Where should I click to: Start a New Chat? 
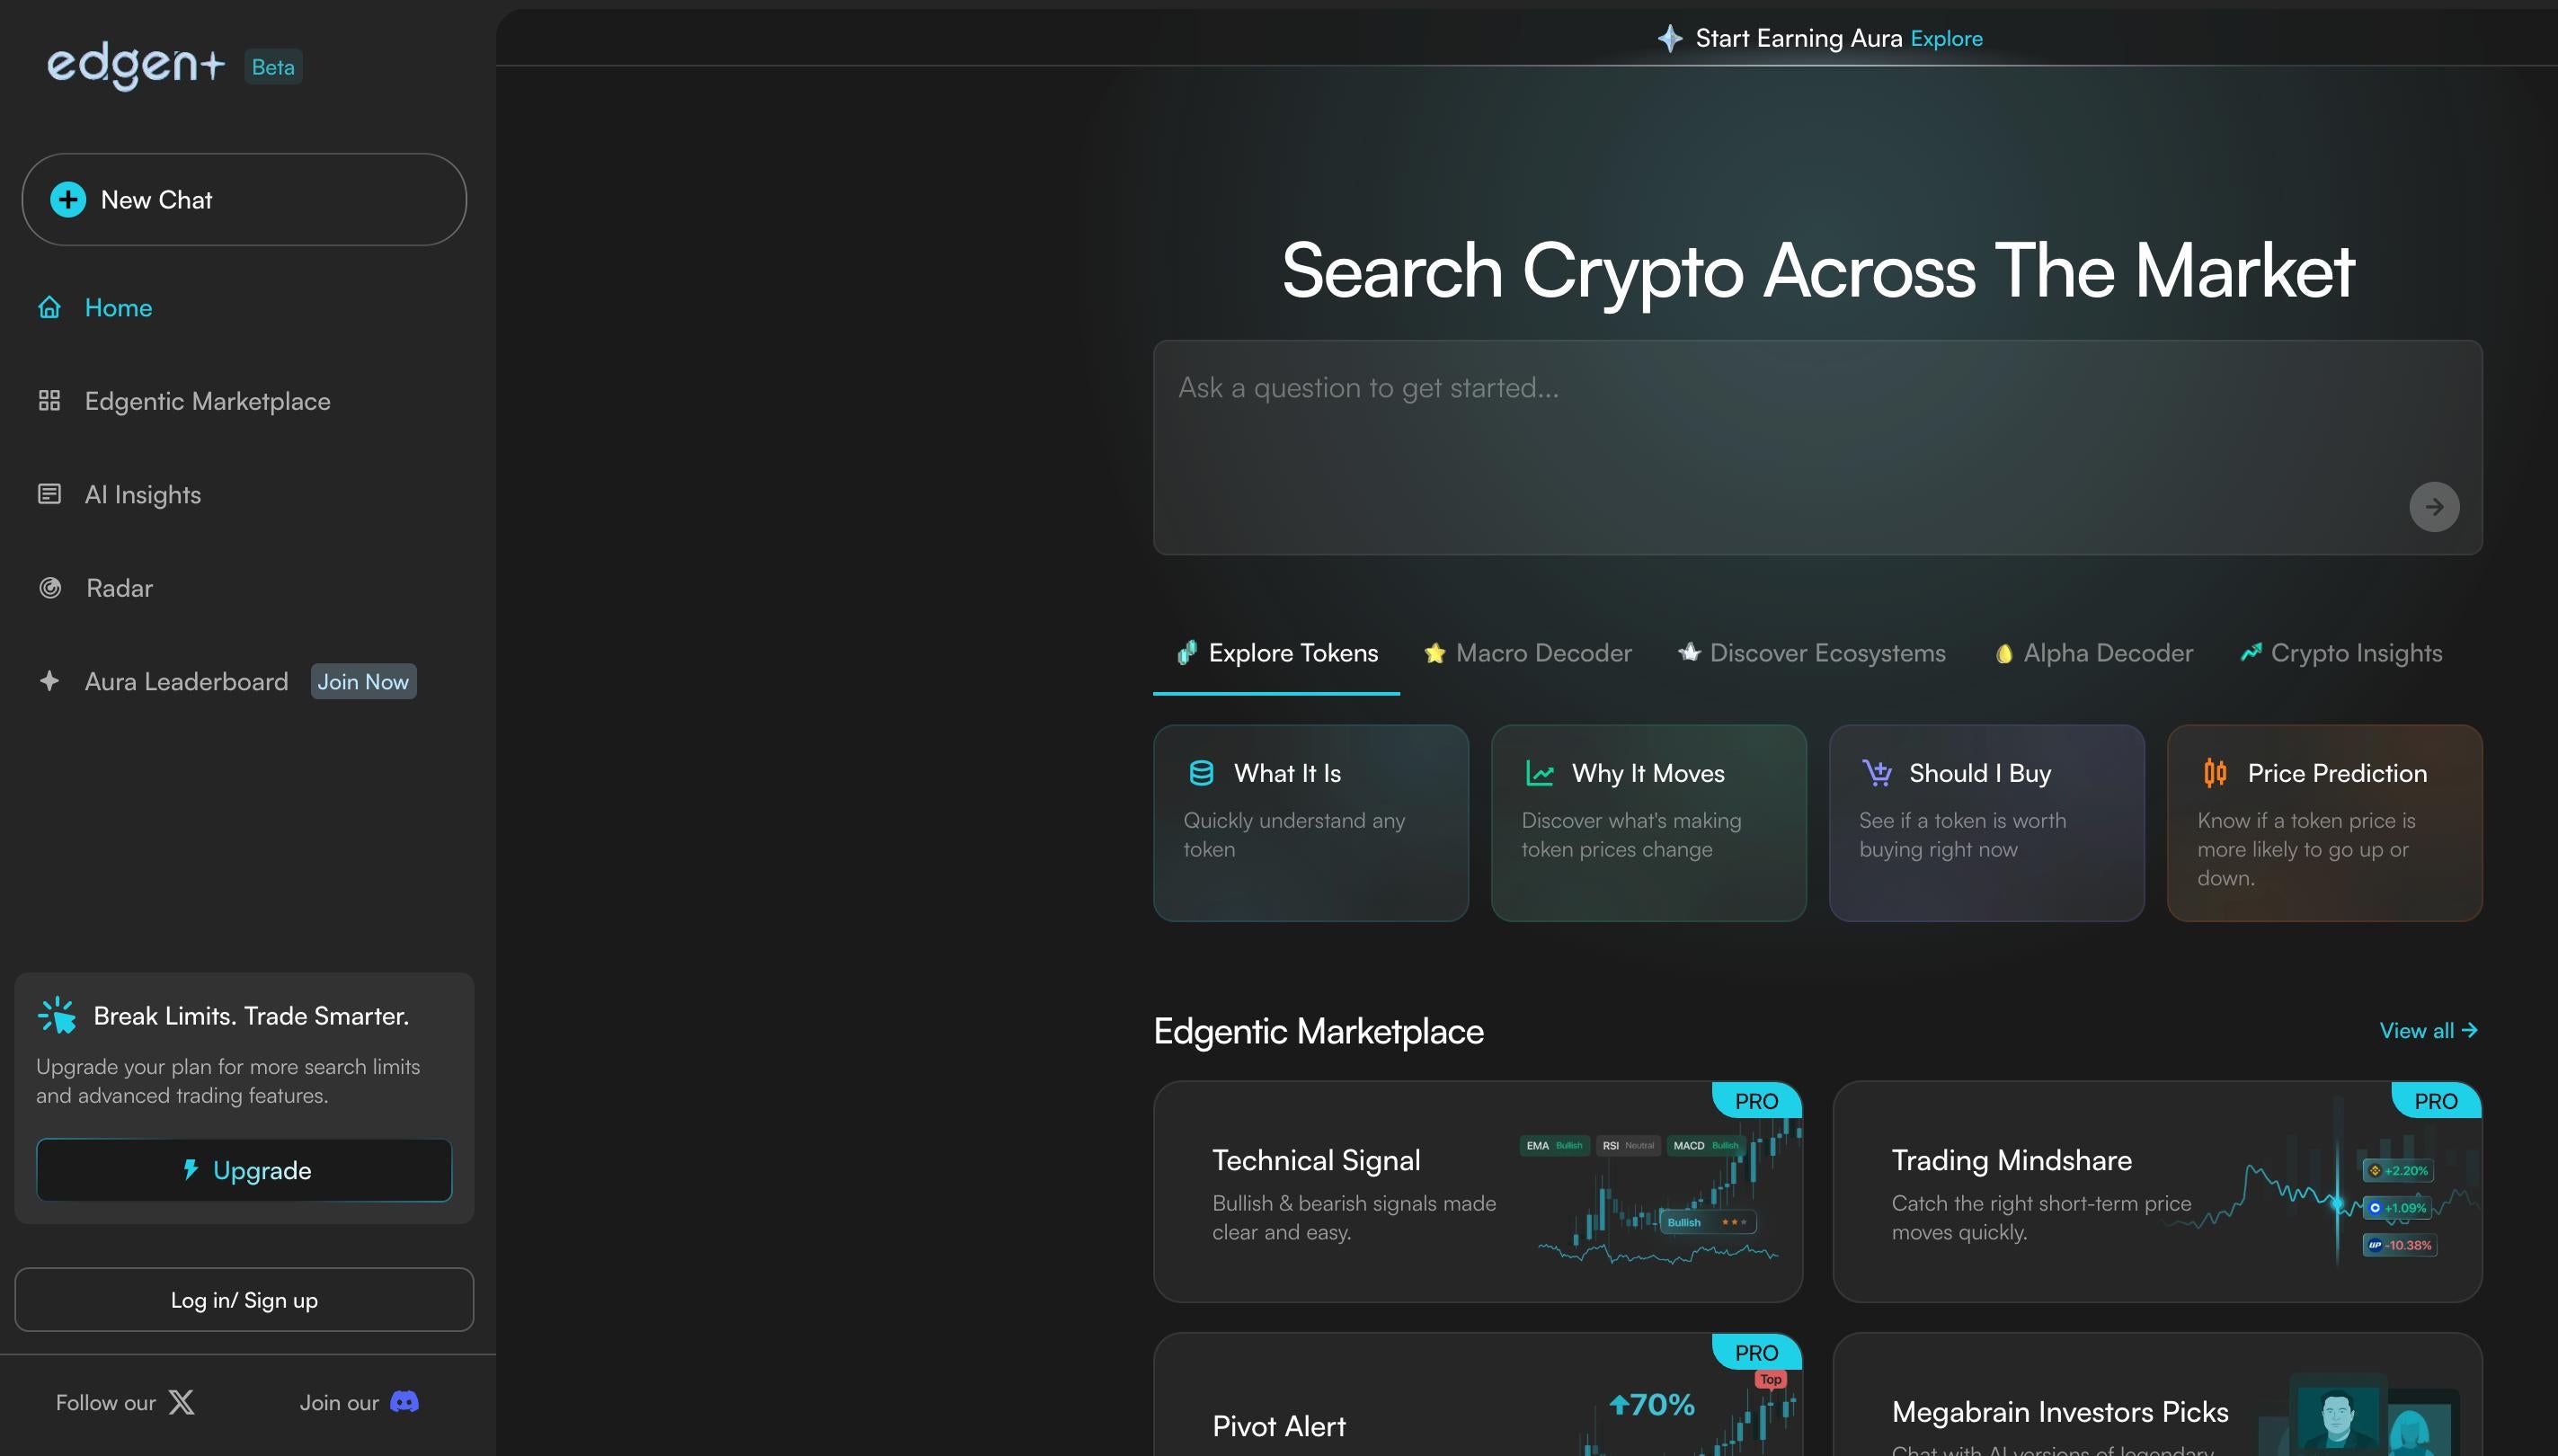point(244,200)
